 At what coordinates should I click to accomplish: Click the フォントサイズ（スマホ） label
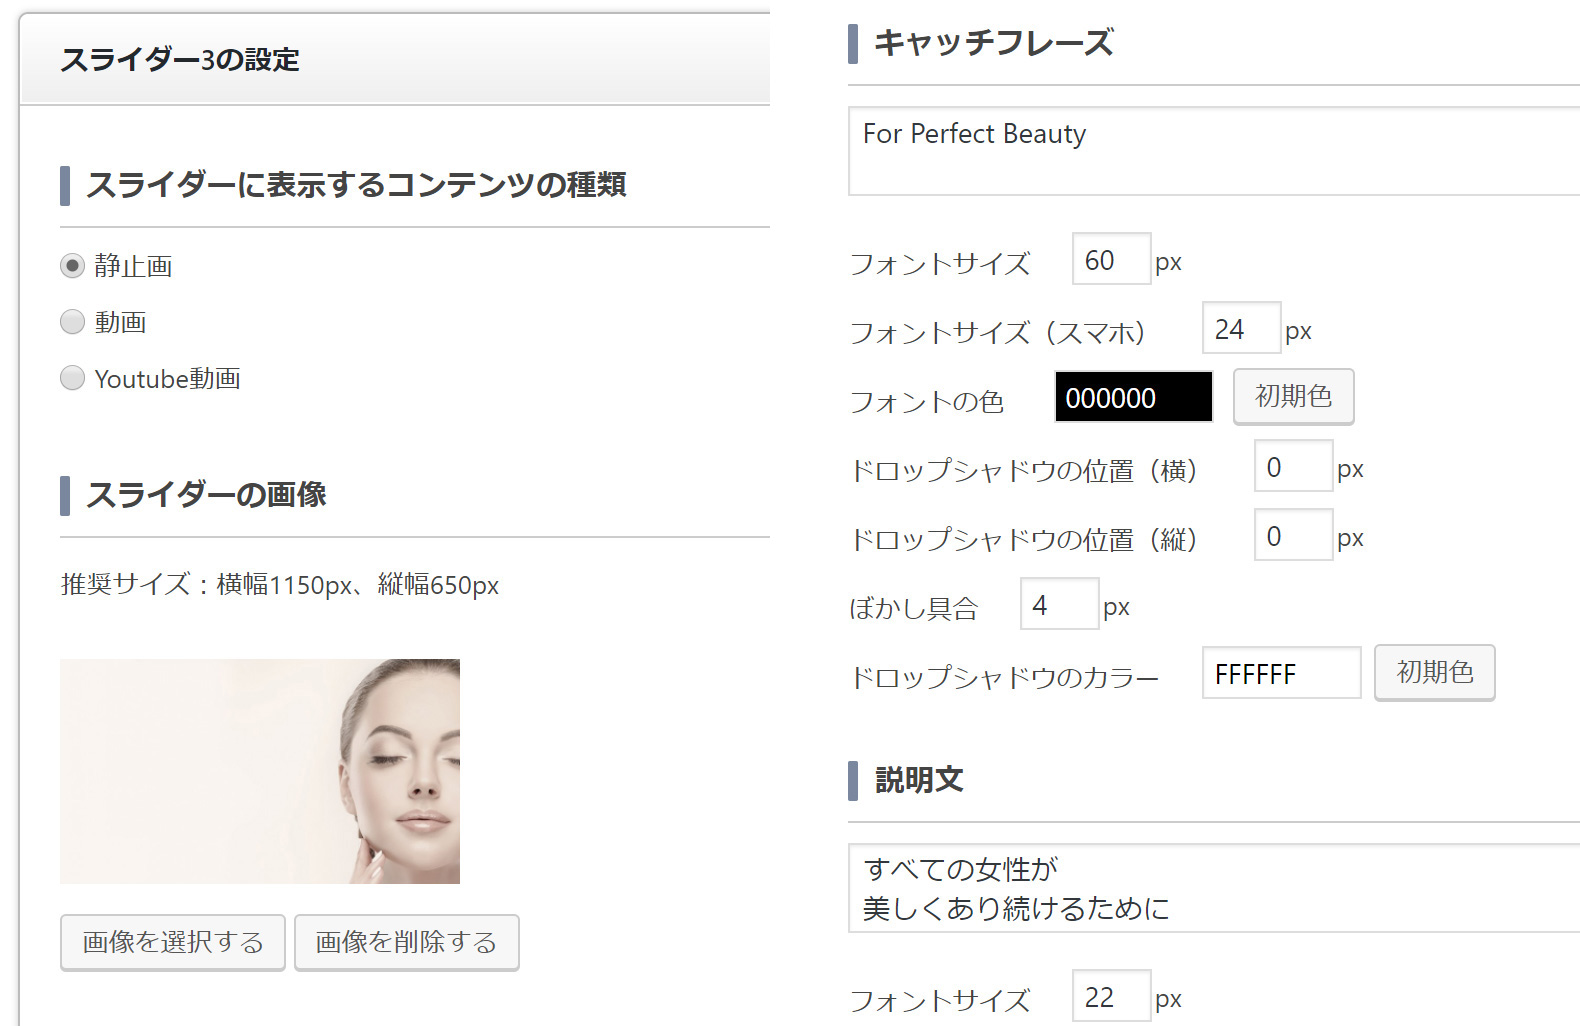pos(997,332)
